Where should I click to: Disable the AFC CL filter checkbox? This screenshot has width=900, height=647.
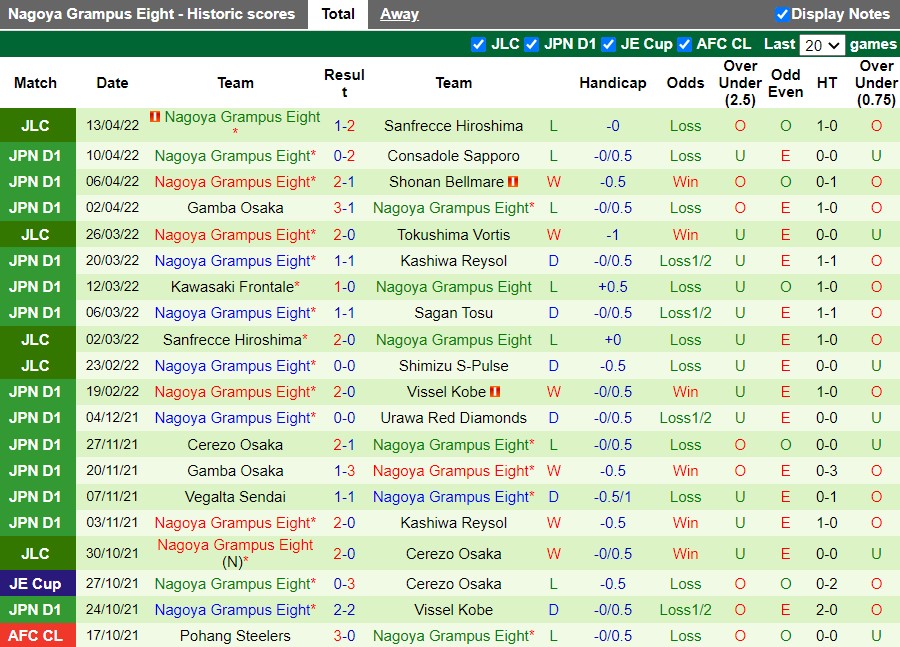pos(684,44)
